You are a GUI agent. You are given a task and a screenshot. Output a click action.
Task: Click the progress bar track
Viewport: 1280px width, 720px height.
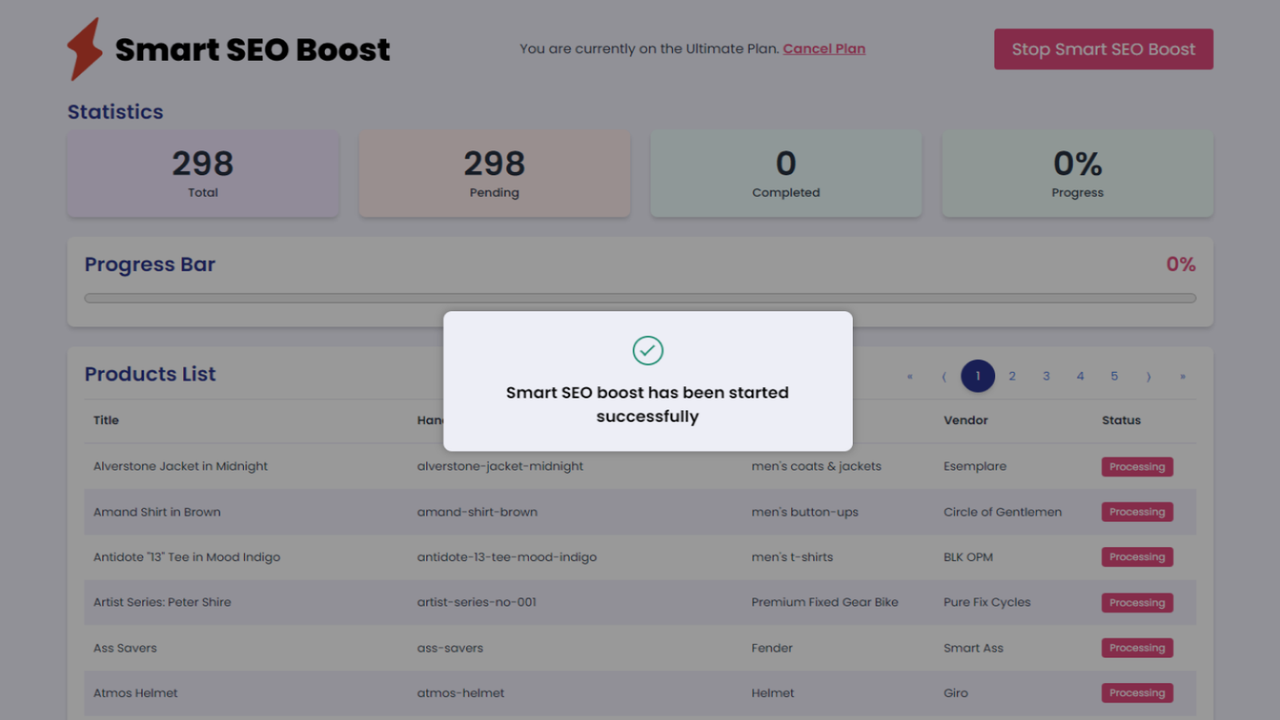point(640,297)
